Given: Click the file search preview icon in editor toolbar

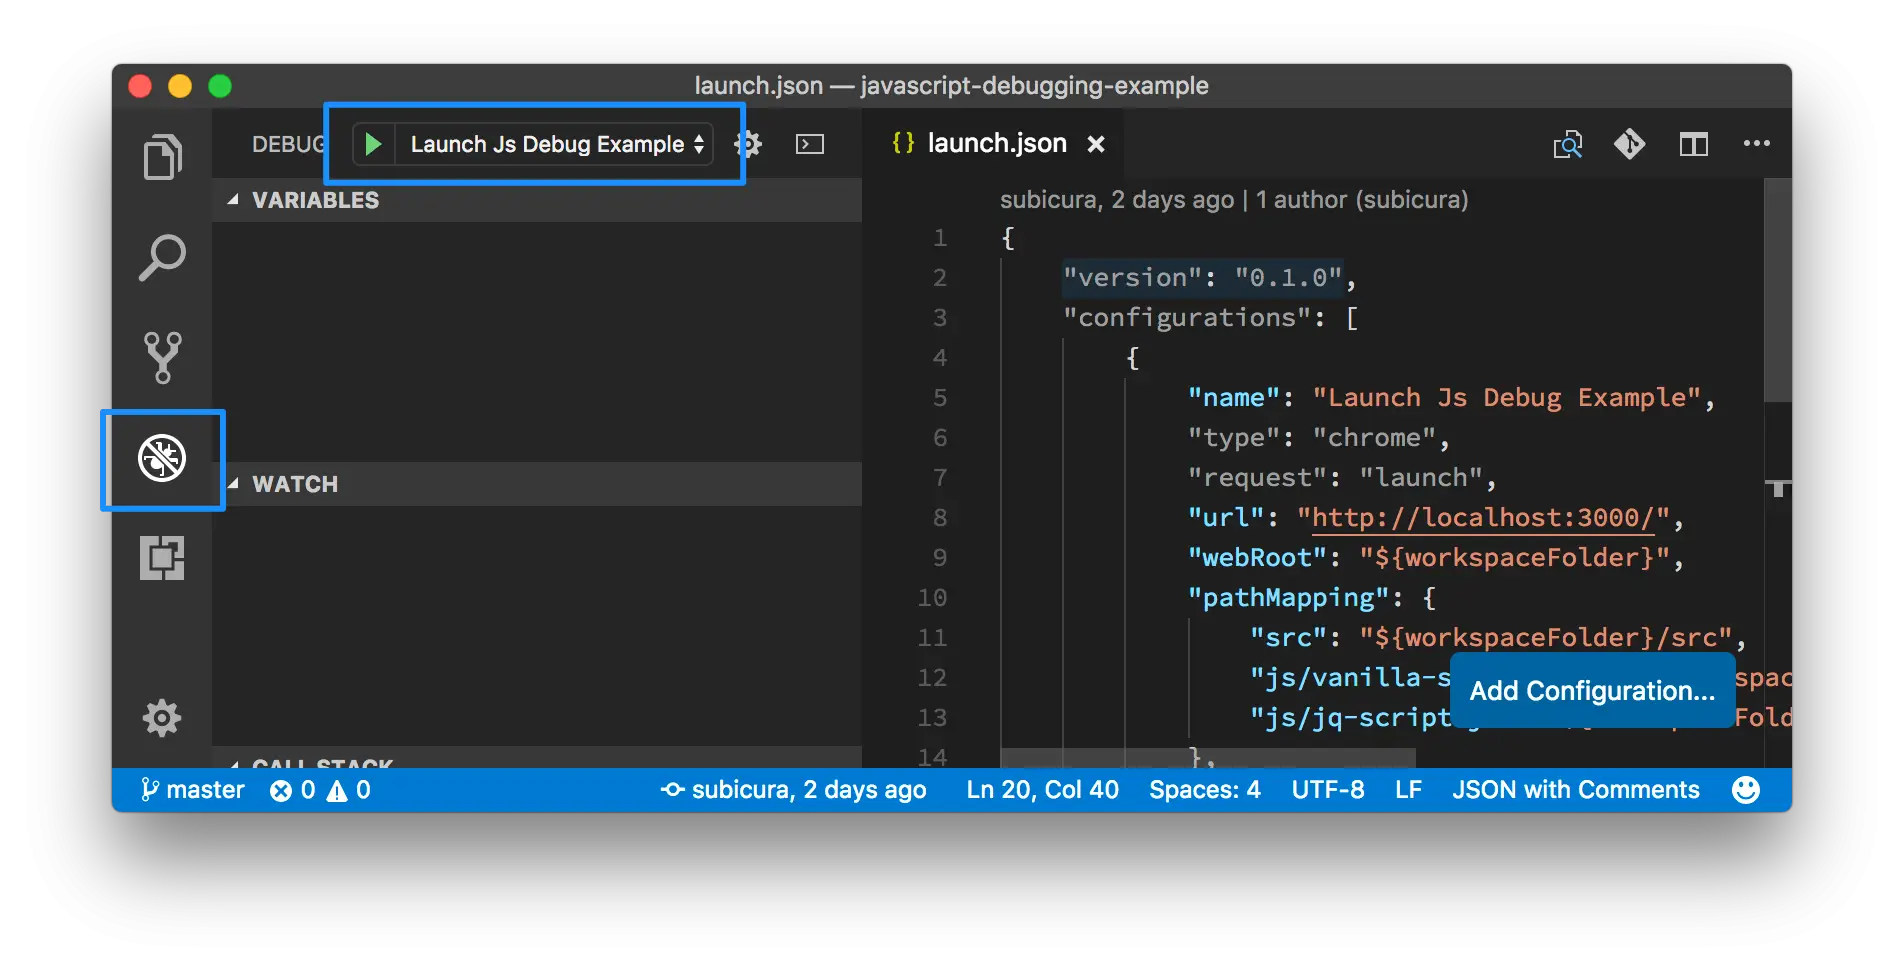Looking at the screenshot, I should (1567, 144).
